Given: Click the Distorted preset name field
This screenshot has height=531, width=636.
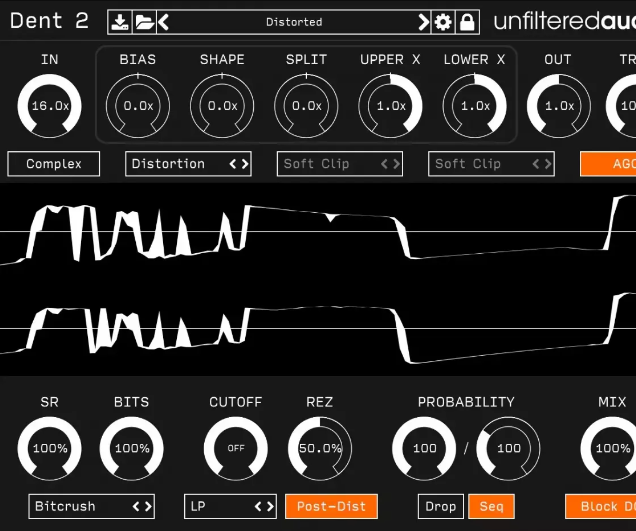Looking at the screenshot, I should point(294,22).
